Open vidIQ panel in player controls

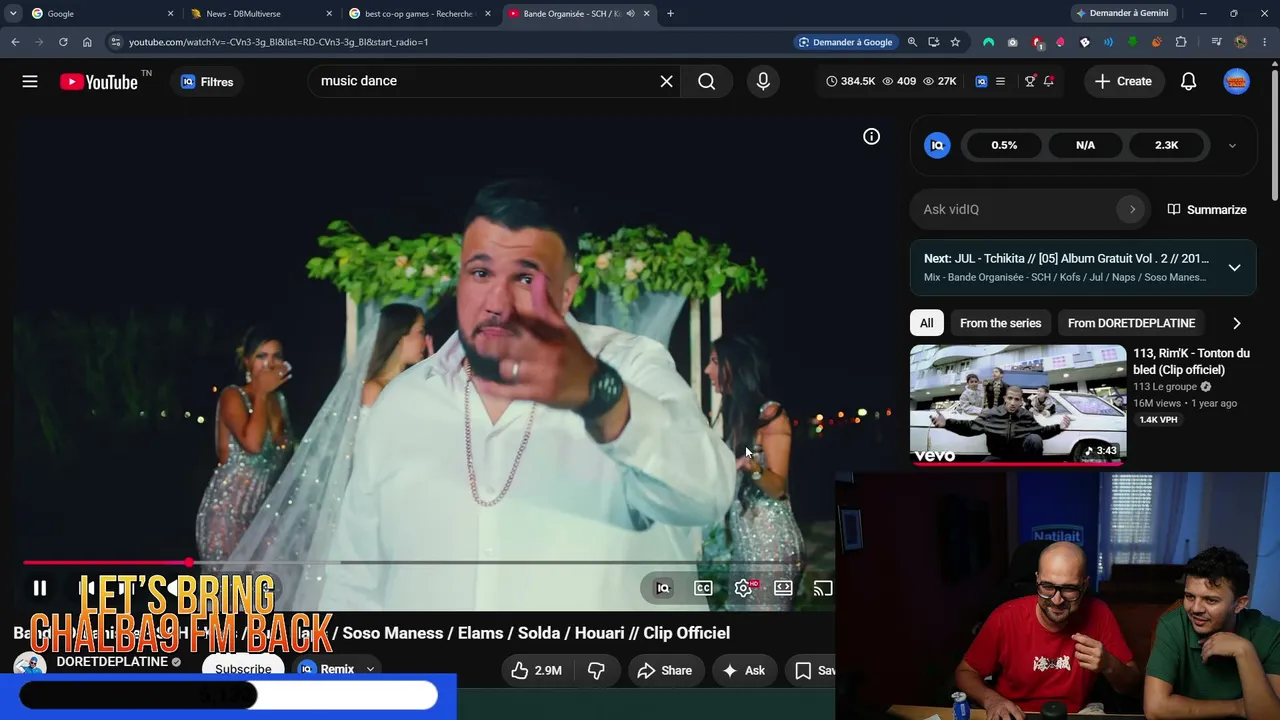pos(663,588)
